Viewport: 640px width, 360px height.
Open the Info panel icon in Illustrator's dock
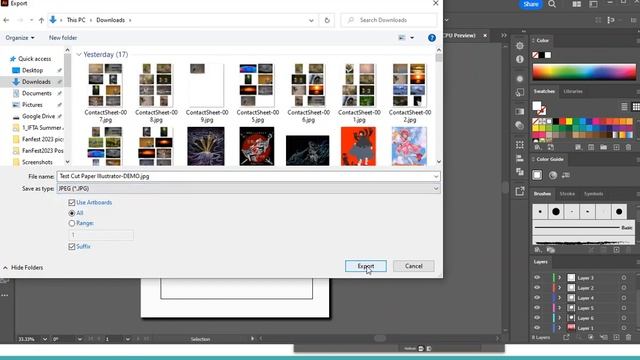(520, 59)
